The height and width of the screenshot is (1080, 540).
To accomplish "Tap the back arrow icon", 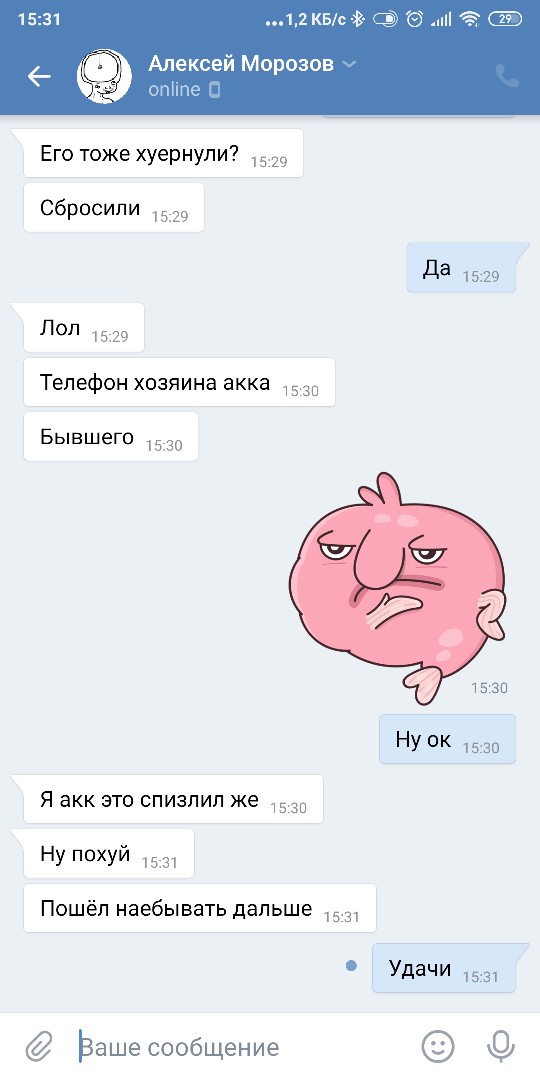I will [39, 76].
